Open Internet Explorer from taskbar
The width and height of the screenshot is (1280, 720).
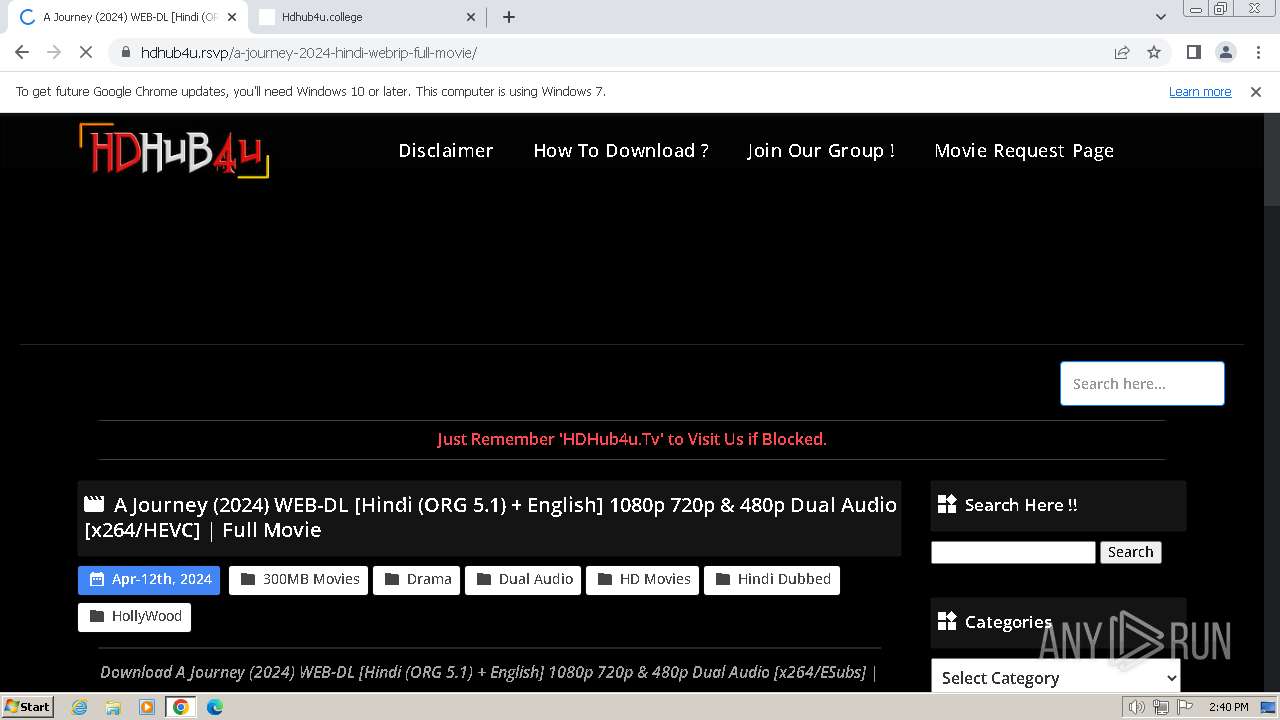tap(80, 707)
